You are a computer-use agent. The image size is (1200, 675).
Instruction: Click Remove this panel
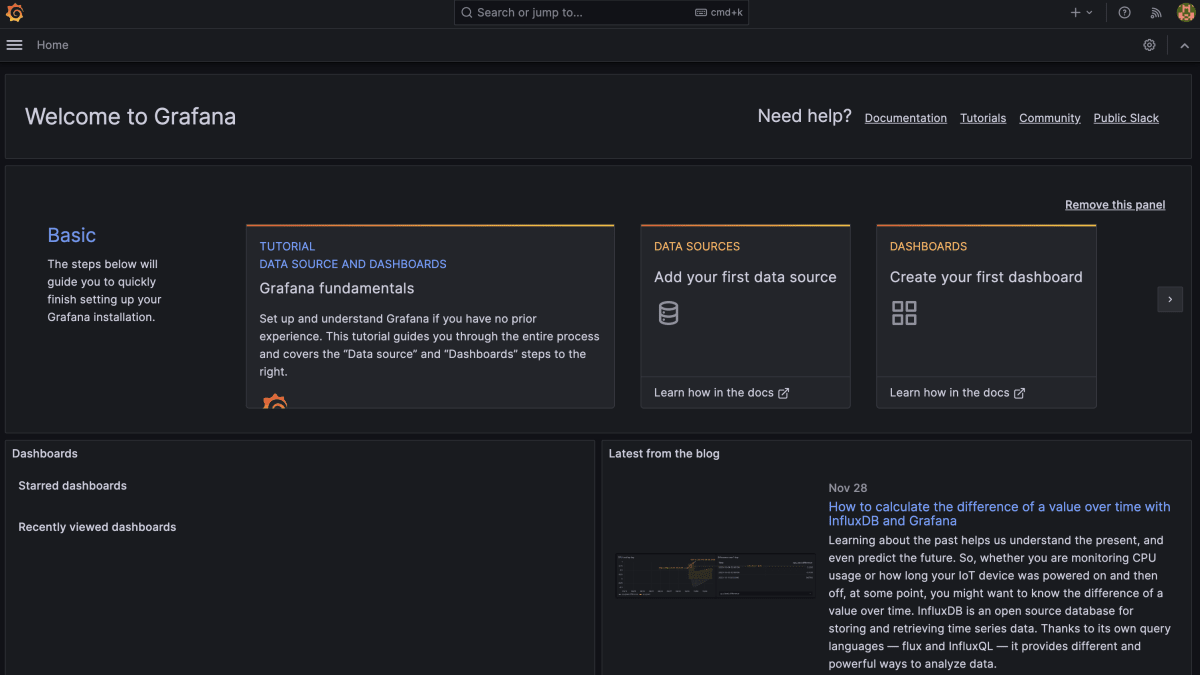click(1115, 204)
